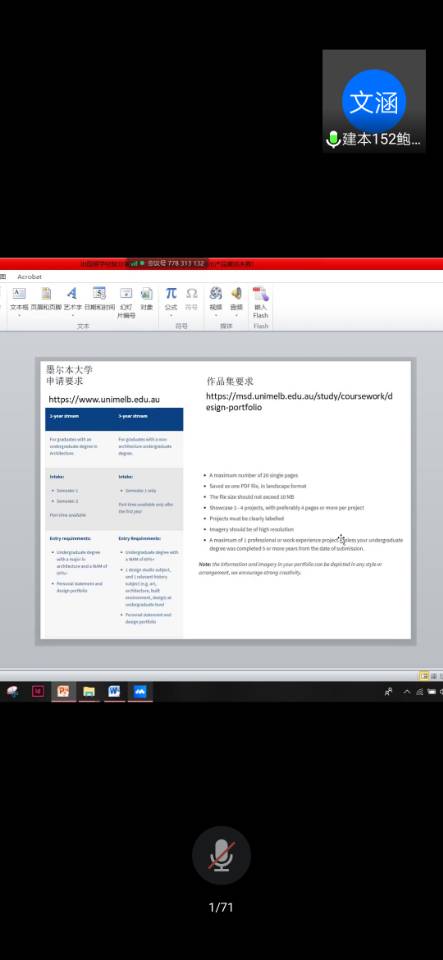Viewport: 443px width, 960px height.
Task: Open the People icon in system tray
Action: 388,692
